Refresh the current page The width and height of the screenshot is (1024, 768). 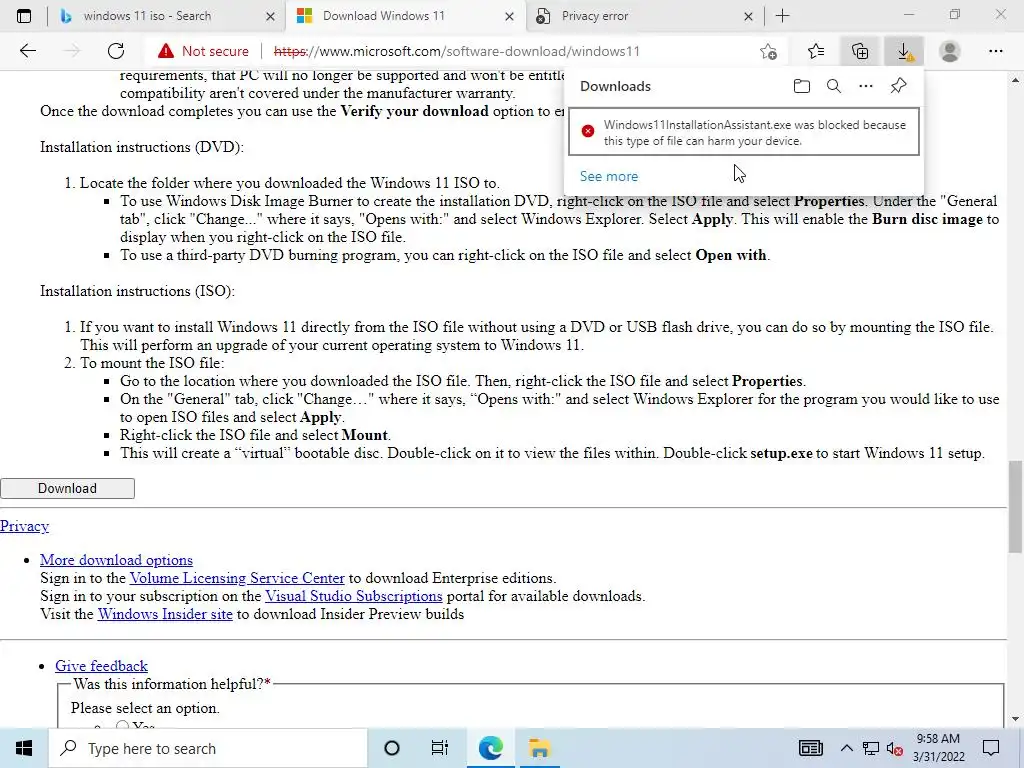click(x=116, y=51)
